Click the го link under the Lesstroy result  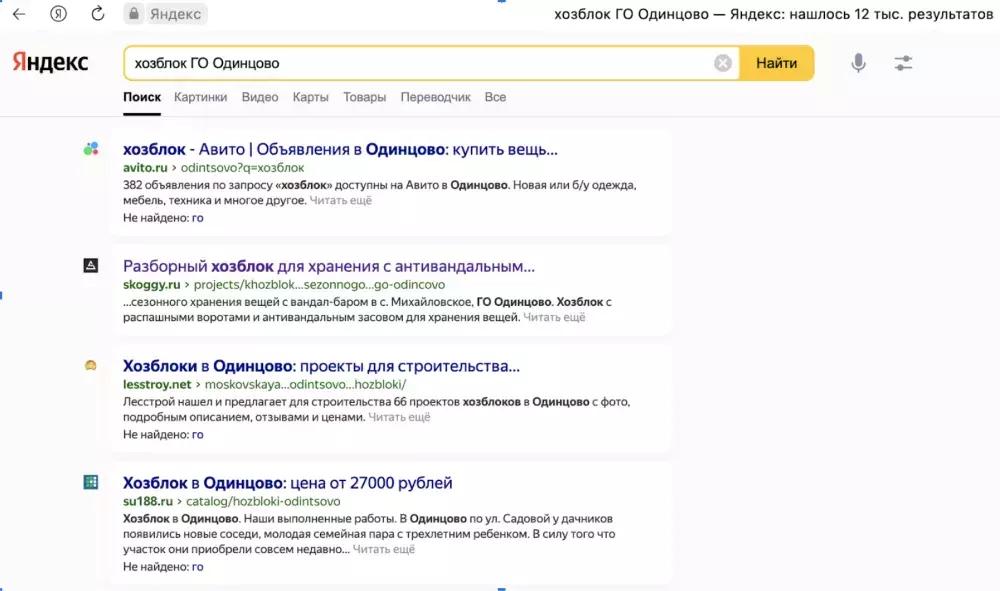197,434
